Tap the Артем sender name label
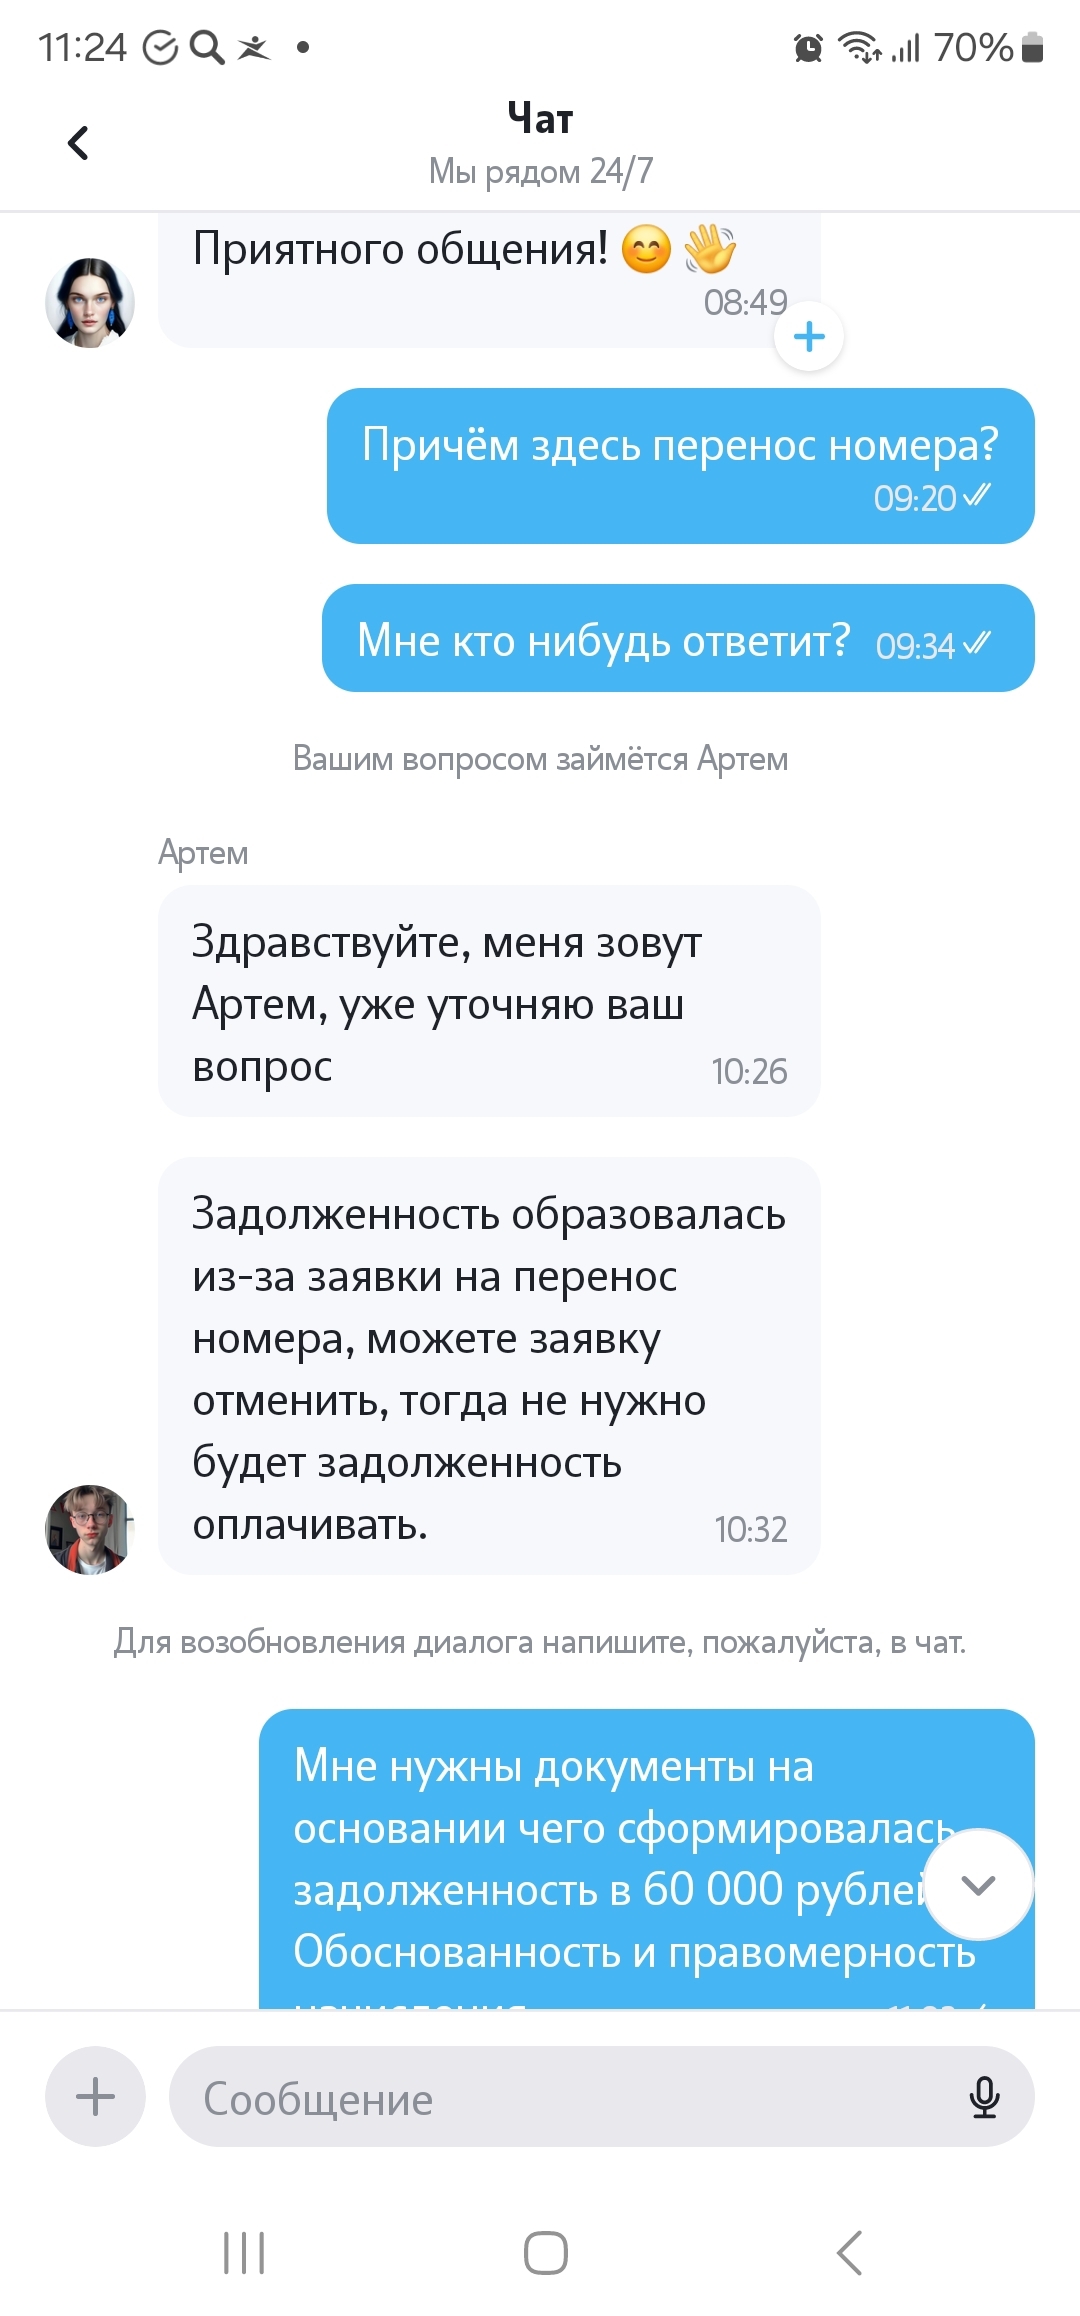 tap(203, 853)
